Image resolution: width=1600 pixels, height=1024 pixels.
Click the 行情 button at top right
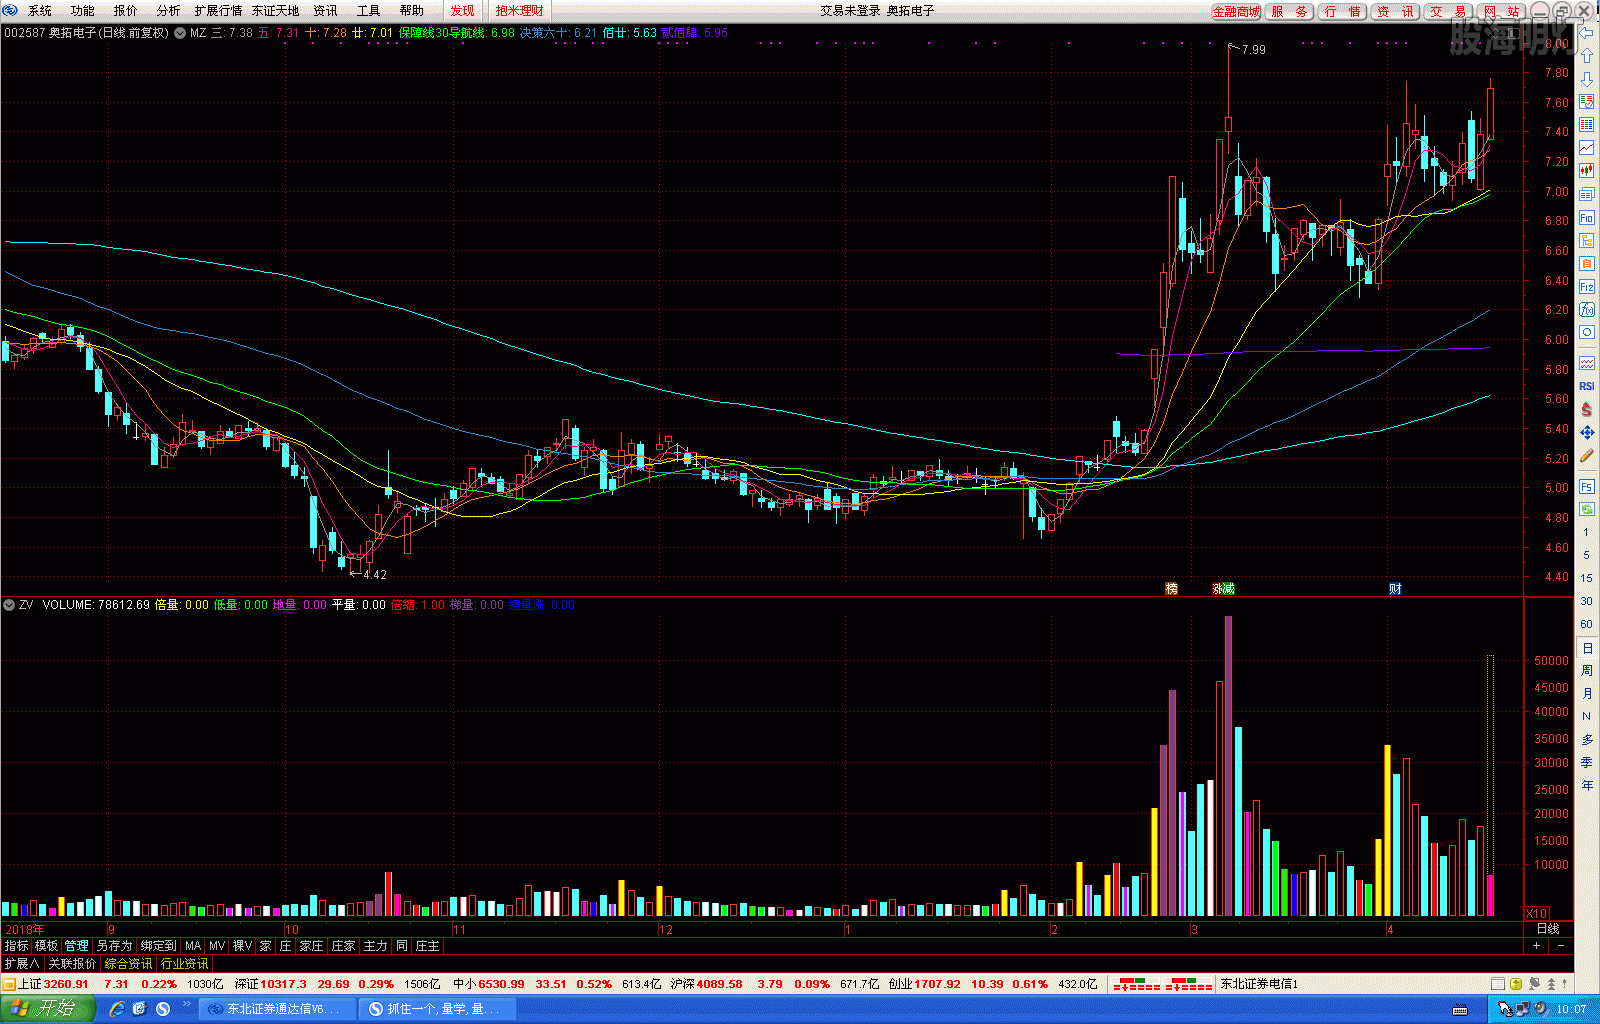1342,12
